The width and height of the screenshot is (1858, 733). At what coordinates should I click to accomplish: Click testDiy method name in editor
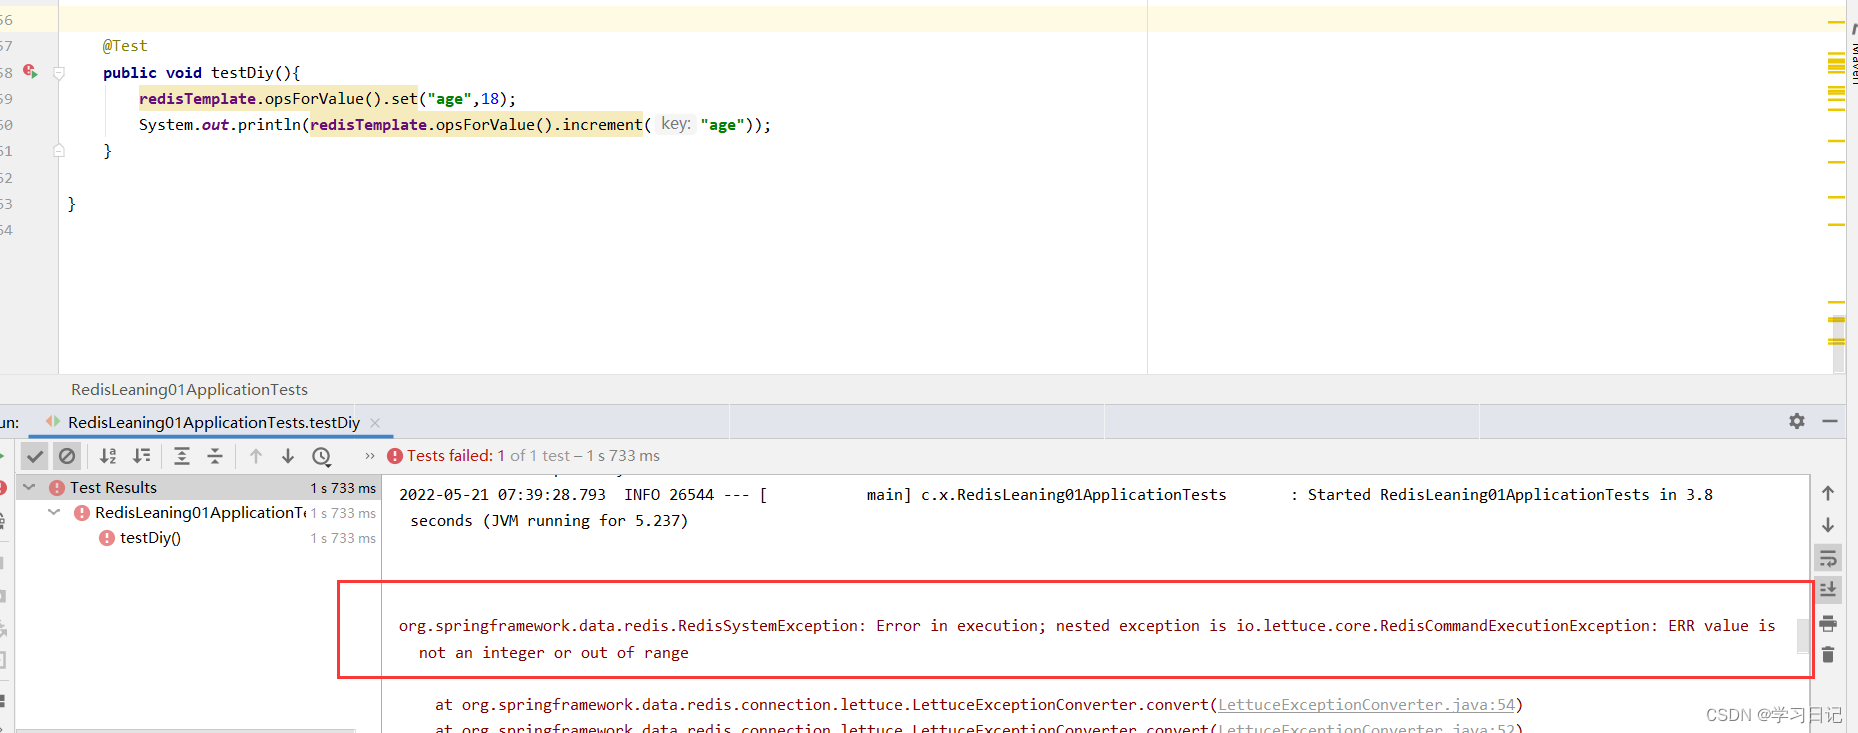242,73
